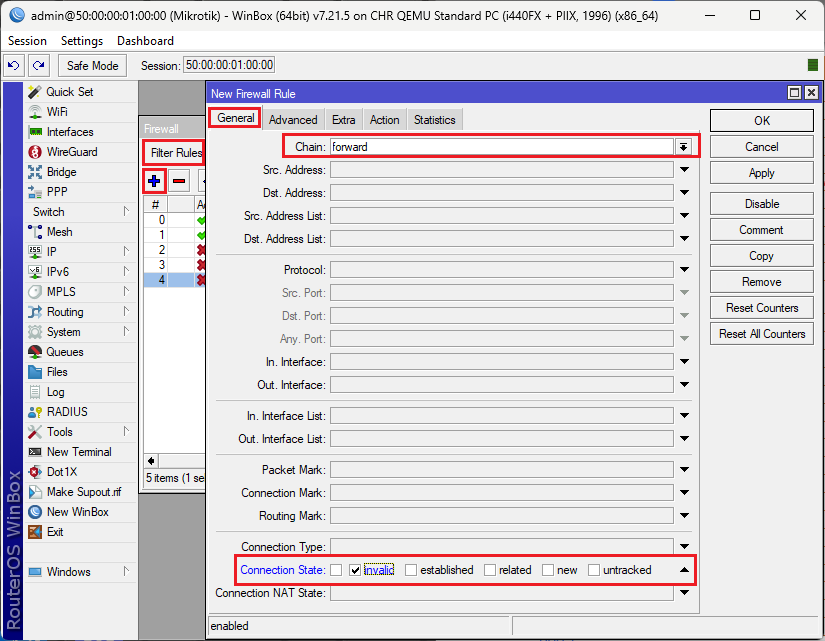825x641 pixels.
Task: Switch to the Action tab
Action: (x=385, y=120)
